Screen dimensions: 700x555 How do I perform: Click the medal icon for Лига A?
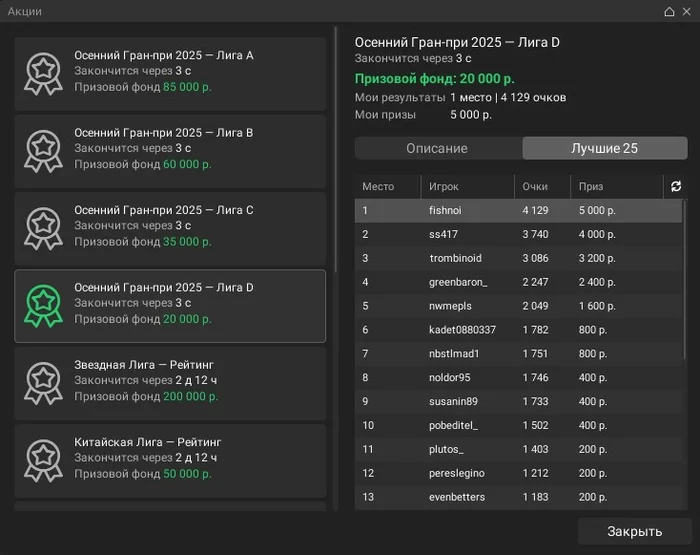pyautogui.click(x=43, y=74)
